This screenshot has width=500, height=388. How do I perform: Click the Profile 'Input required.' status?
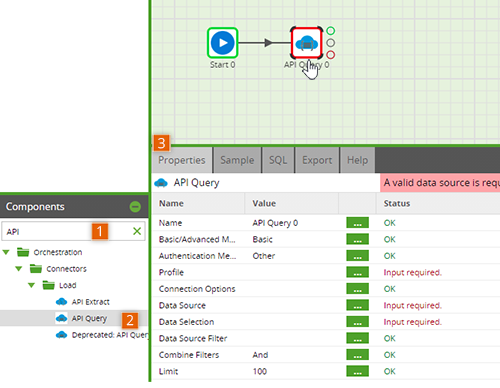[x=413, y=272]
